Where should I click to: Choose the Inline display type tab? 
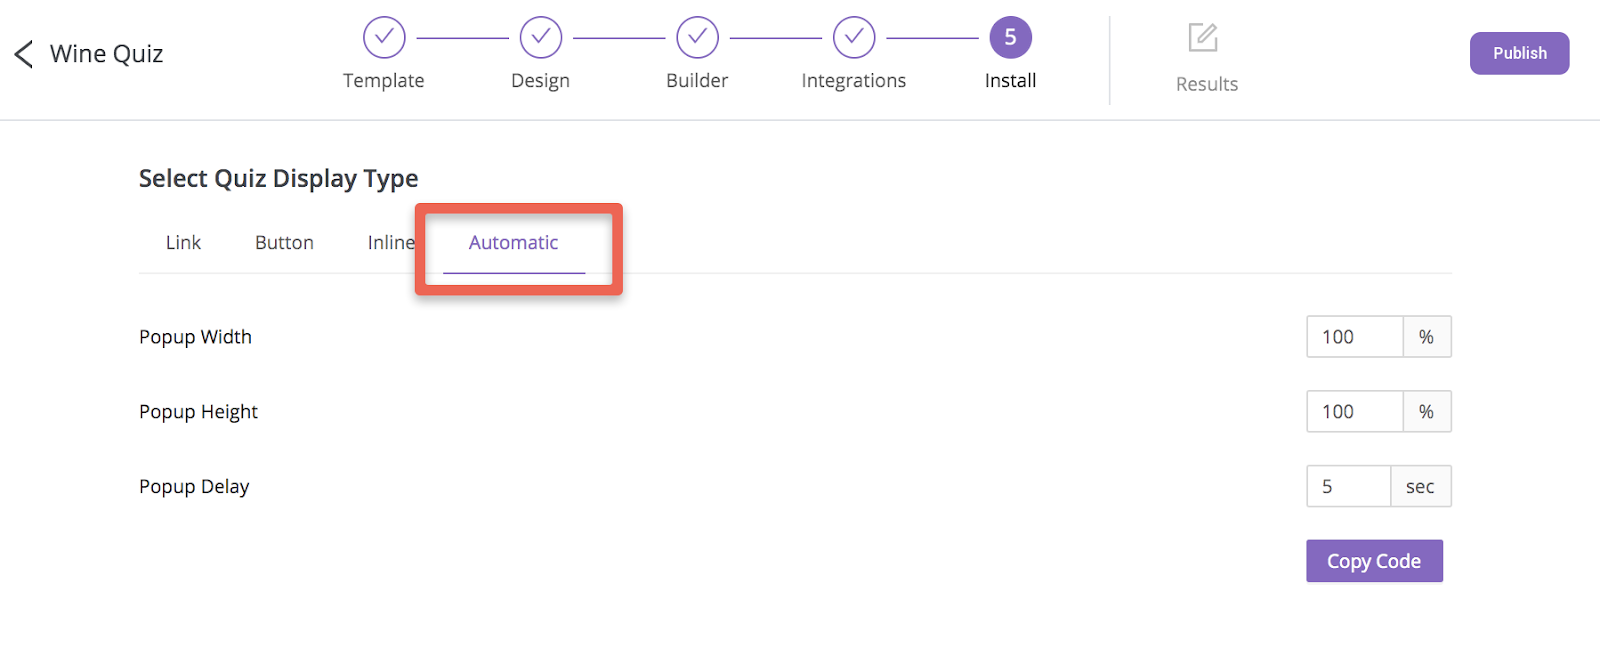pos(391,243)
